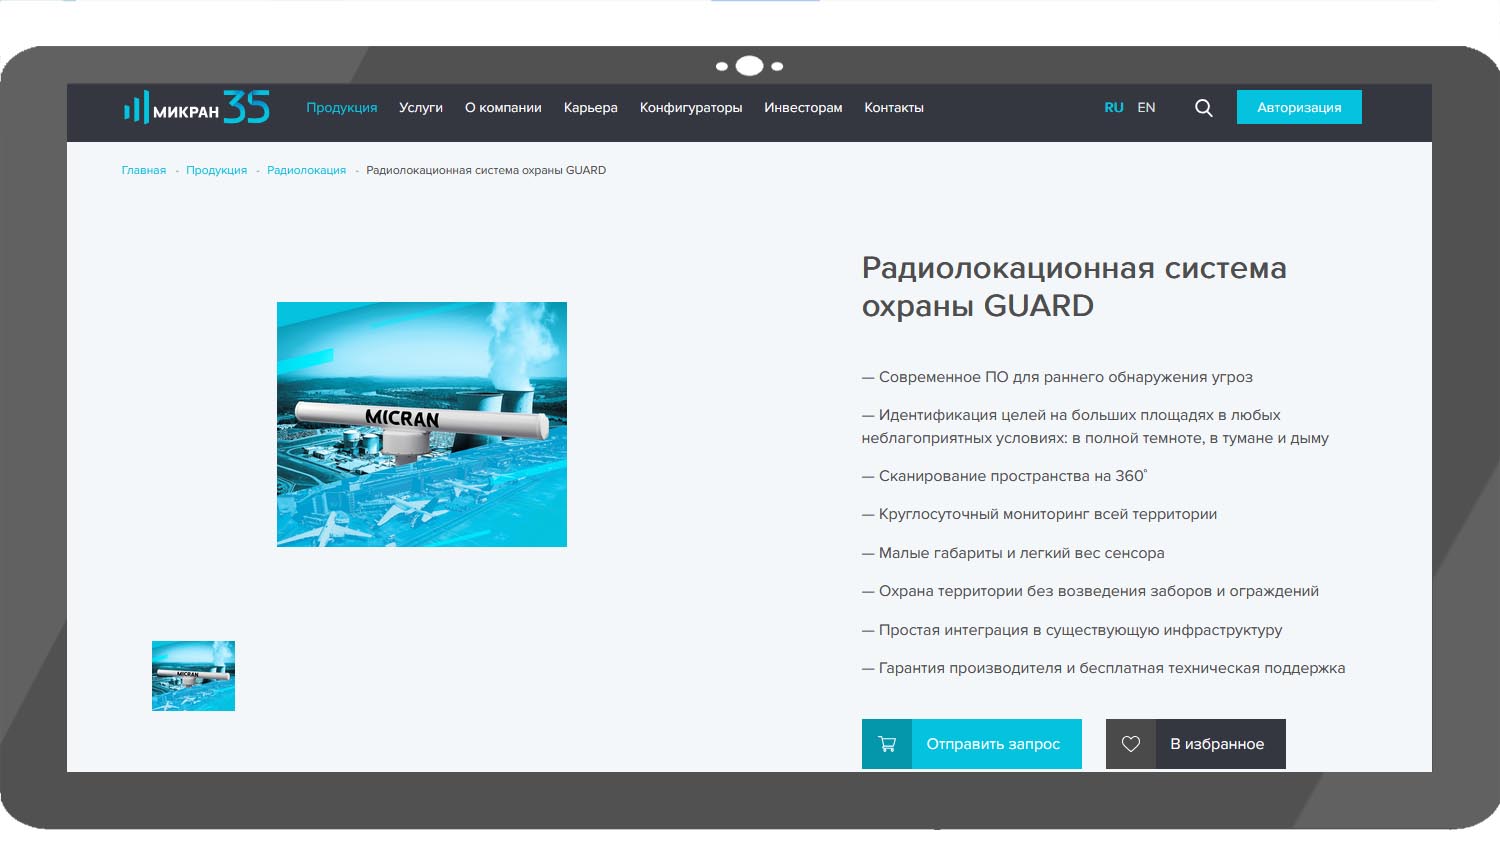This screenshot has width=1500, height=843.
Task: Select the Инвесторам menu item
Action: [803, 108]
